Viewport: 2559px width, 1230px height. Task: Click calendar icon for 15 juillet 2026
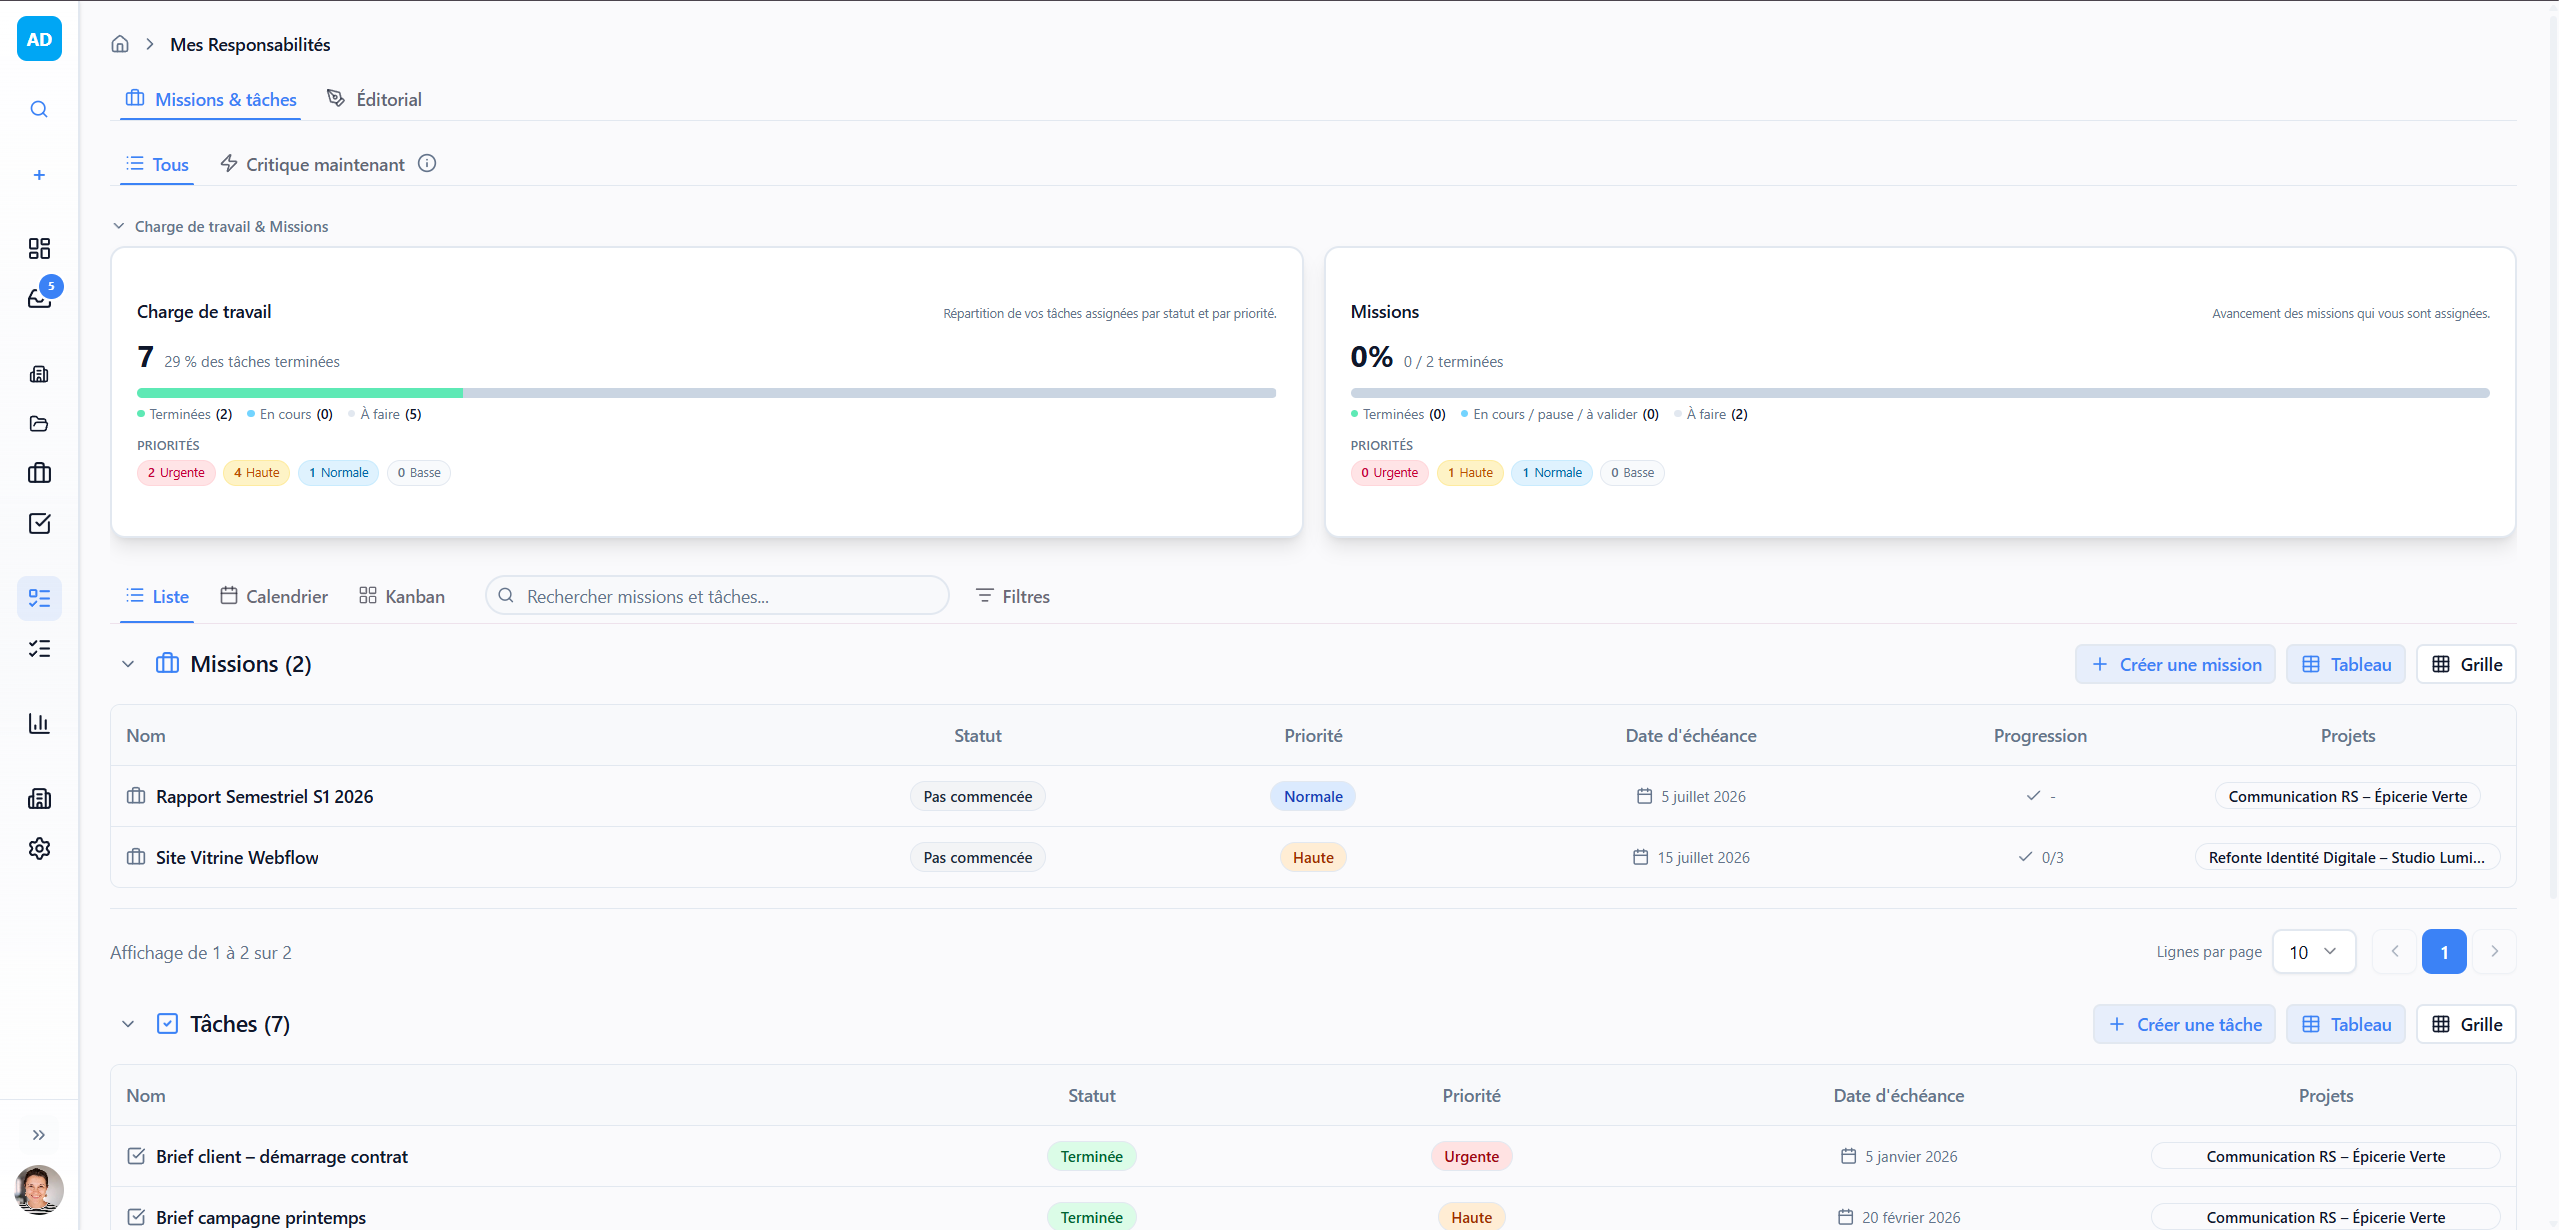tap(1640, 857)
